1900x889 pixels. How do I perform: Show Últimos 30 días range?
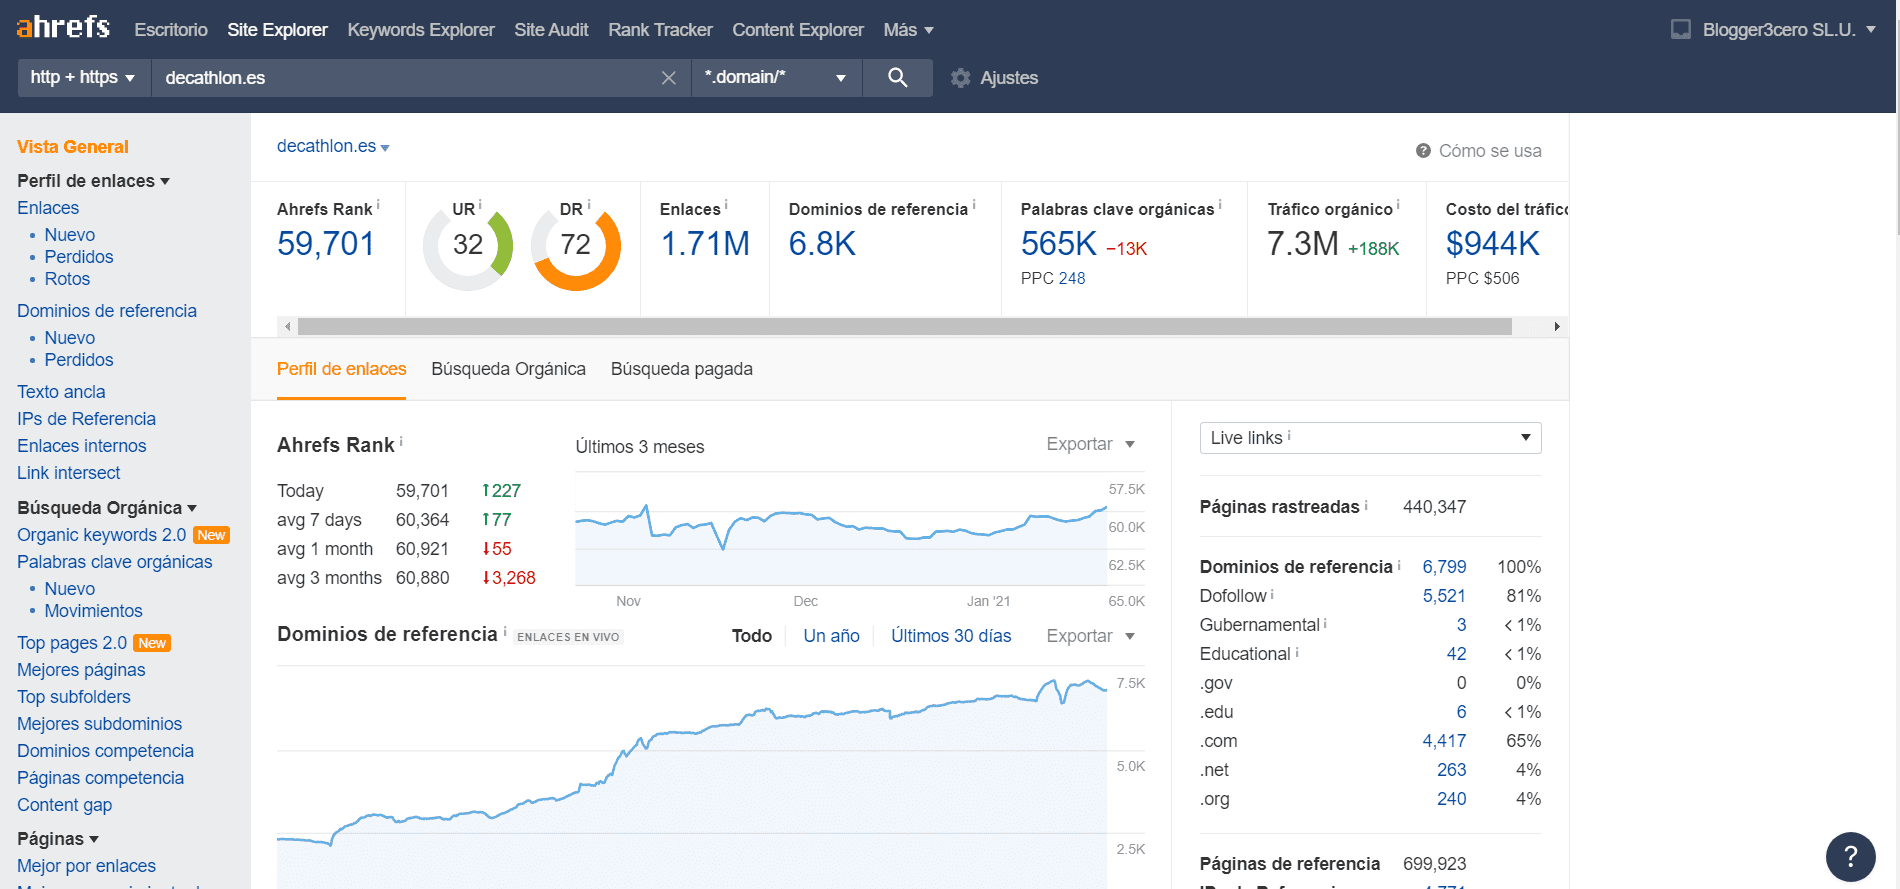coord(951,636)
